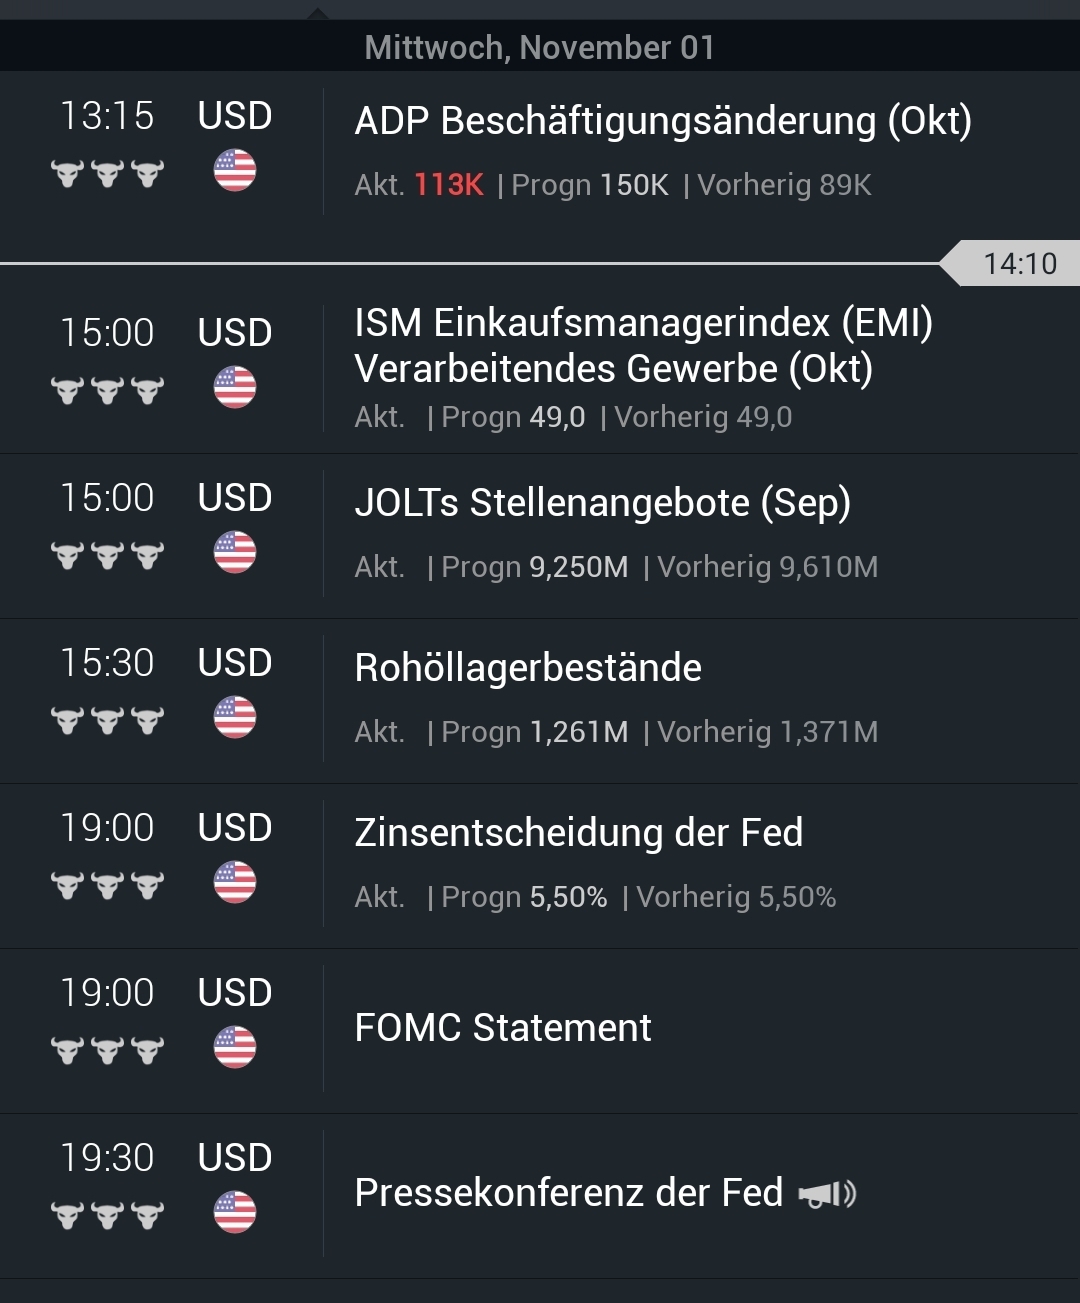Screen dimensions: 1080x1303
Task: Click the US flag in Rohöllagerbestände row
Action: [x=235, y=717]
